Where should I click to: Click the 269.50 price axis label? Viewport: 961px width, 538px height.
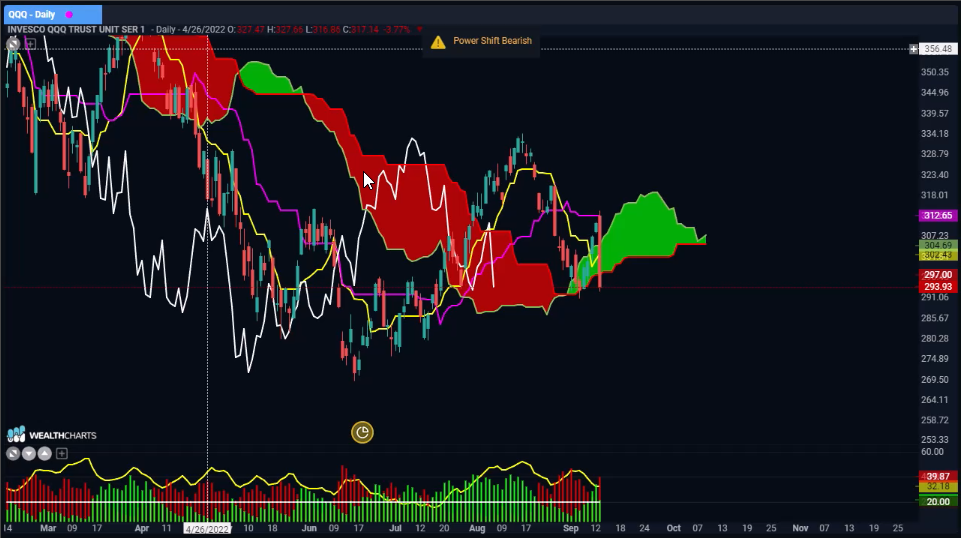tap(935, 380)
